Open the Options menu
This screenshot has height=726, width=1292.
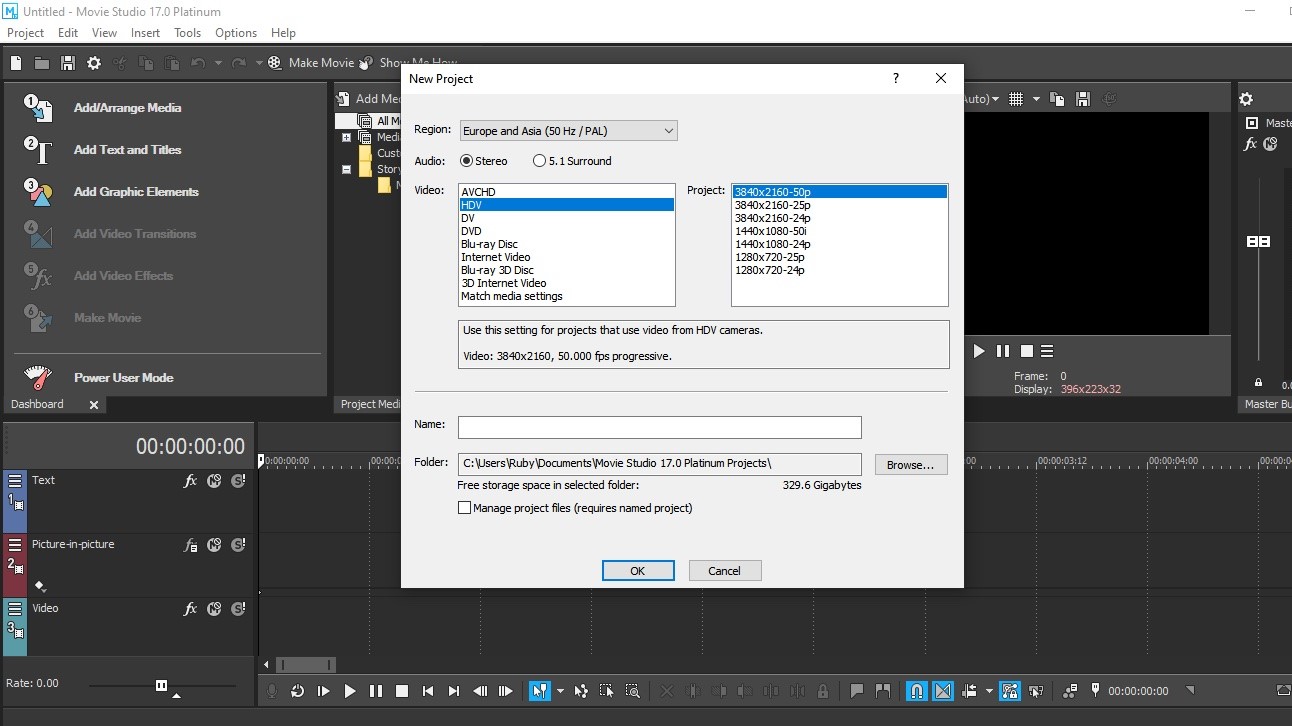[x=236, y=33]
